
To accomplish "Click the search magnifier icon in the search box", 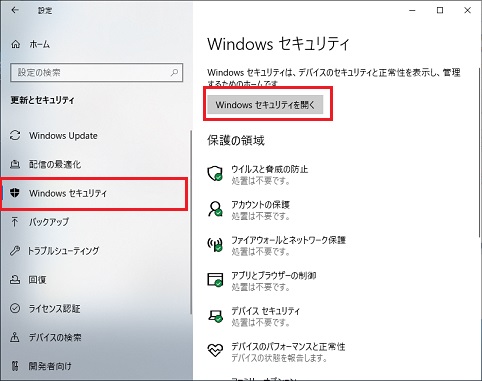I will tap(174, 72).
